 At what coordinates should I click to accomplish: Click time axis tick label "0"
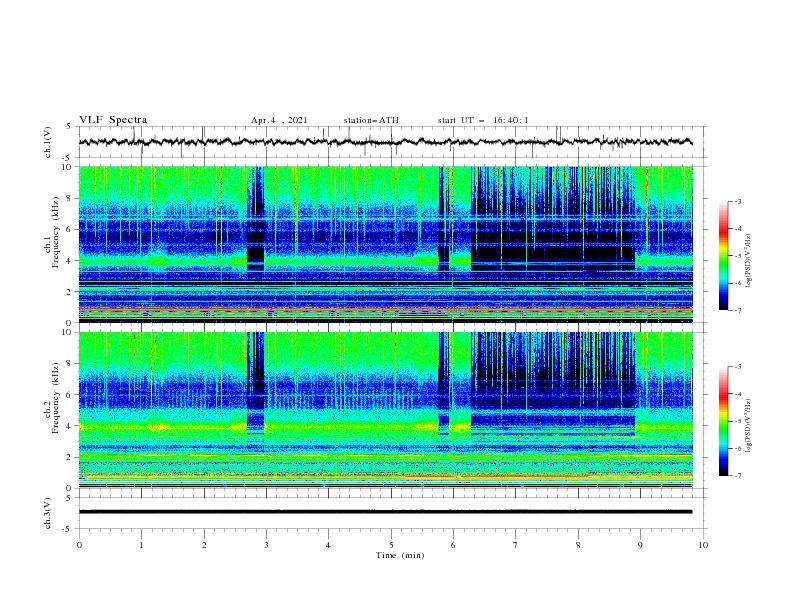coord(79,545)
